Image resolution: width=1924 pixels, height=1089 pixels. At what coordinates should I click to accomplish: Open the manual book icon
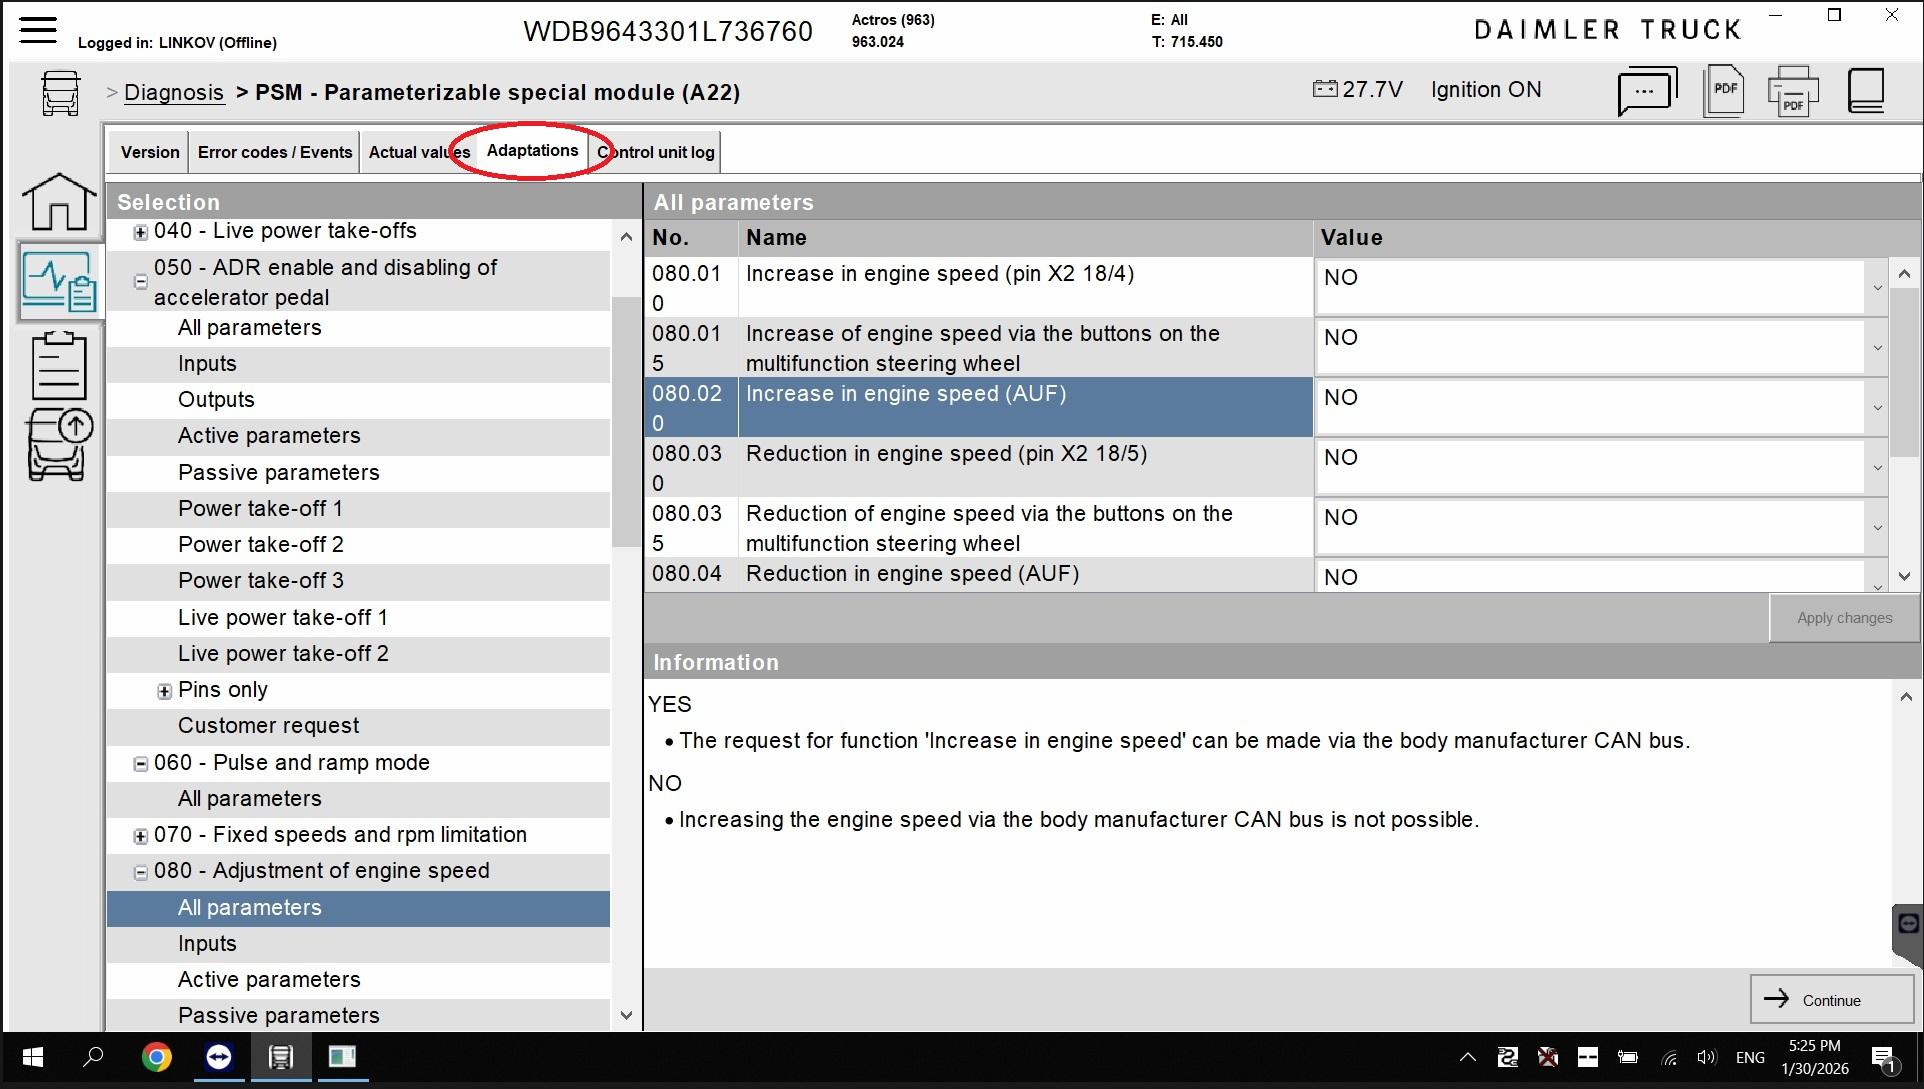tap(1866, 91)
